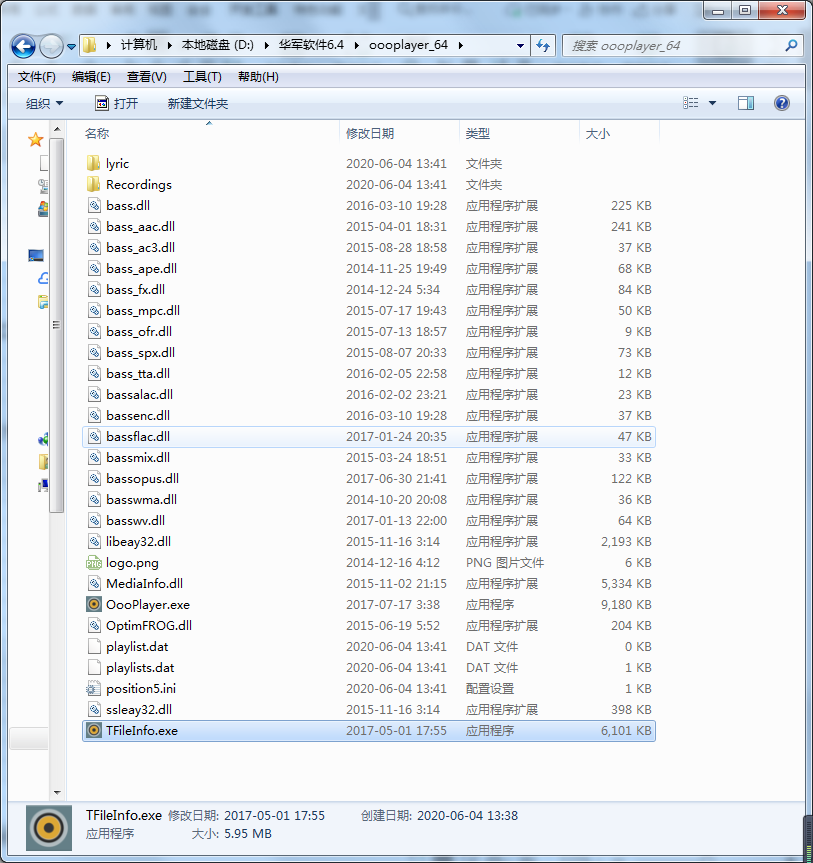813x863 pixels.
Task: Open the 编辑(E) menu
Action: tap(91, 77)
